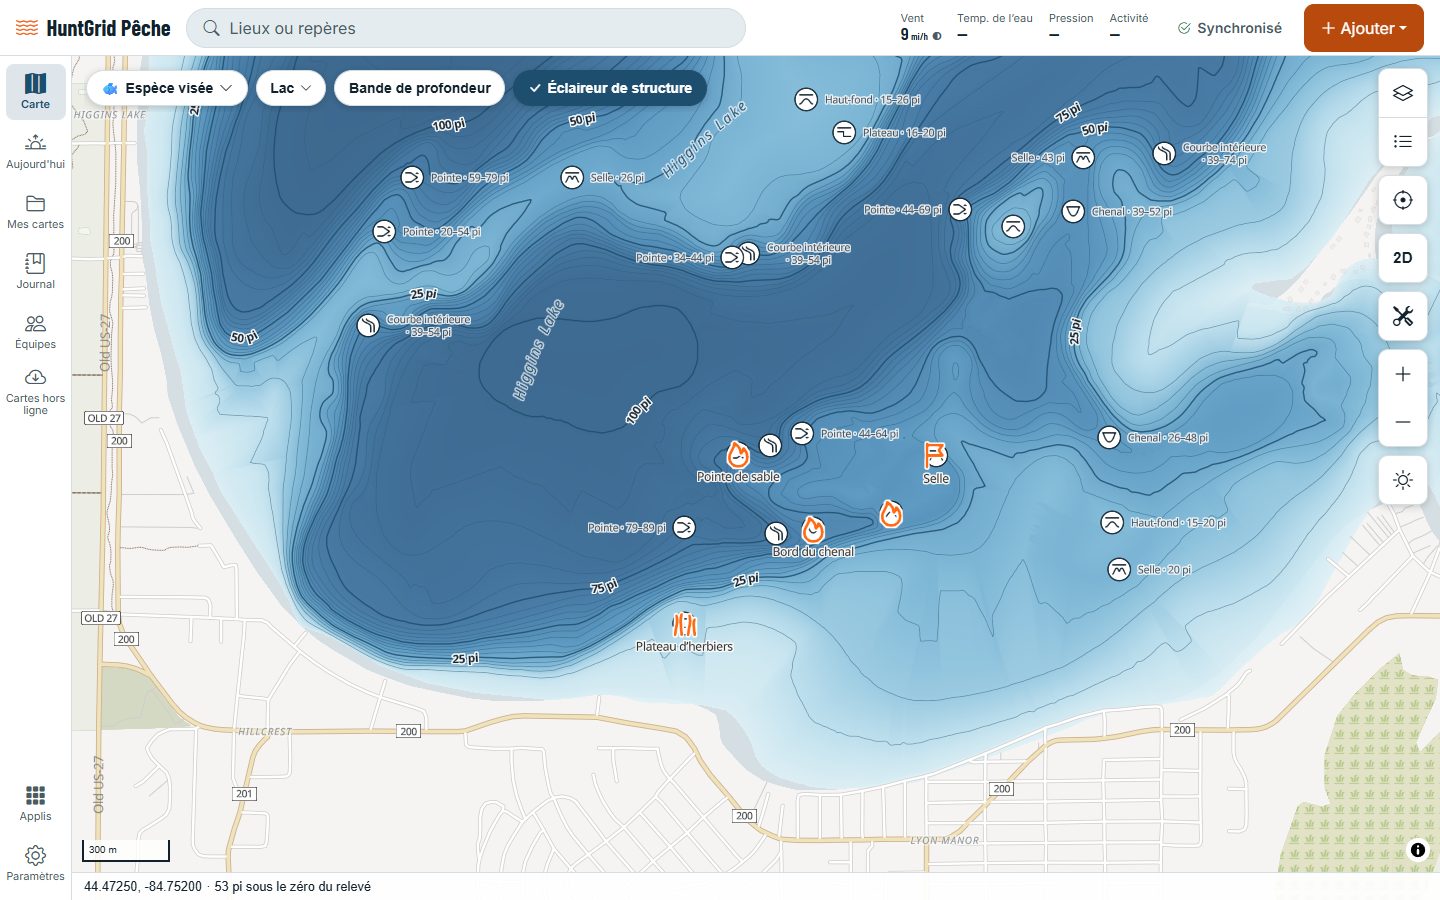Click the Chenal 26-48 pi structure icon

click(x=1109, y=438)
